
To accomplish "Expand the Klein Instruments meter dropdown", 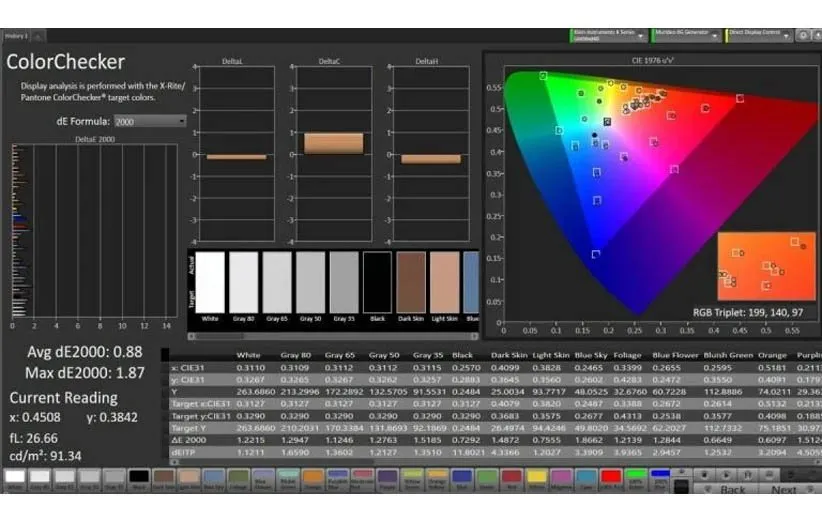I will click(641, 35).
